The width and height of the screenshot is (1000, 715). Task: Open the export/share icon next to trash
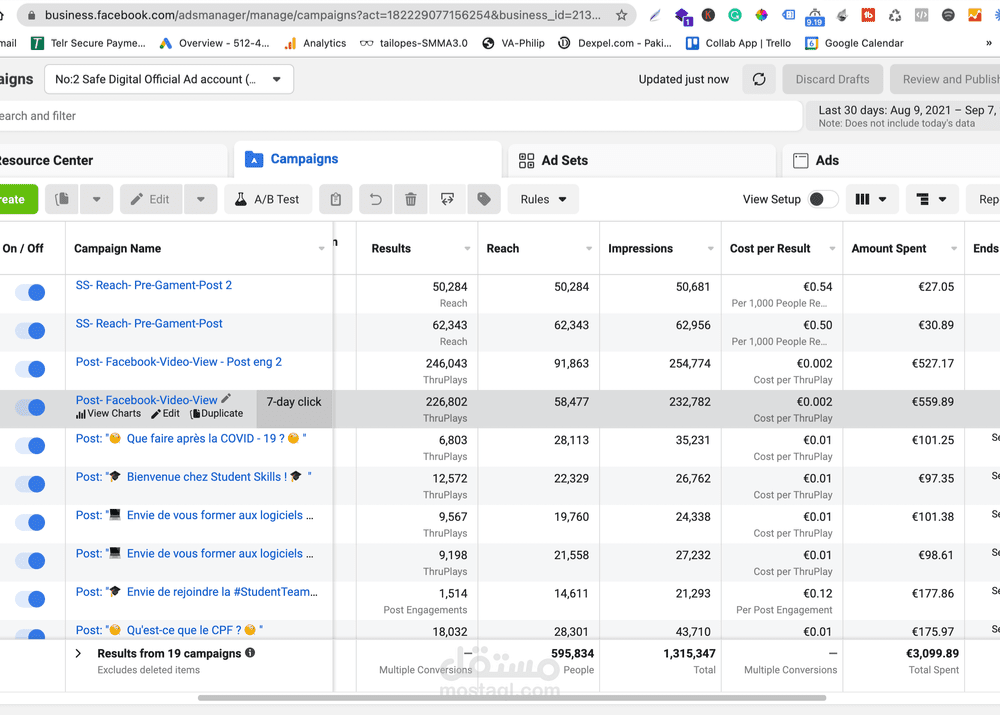click(447, 199)
